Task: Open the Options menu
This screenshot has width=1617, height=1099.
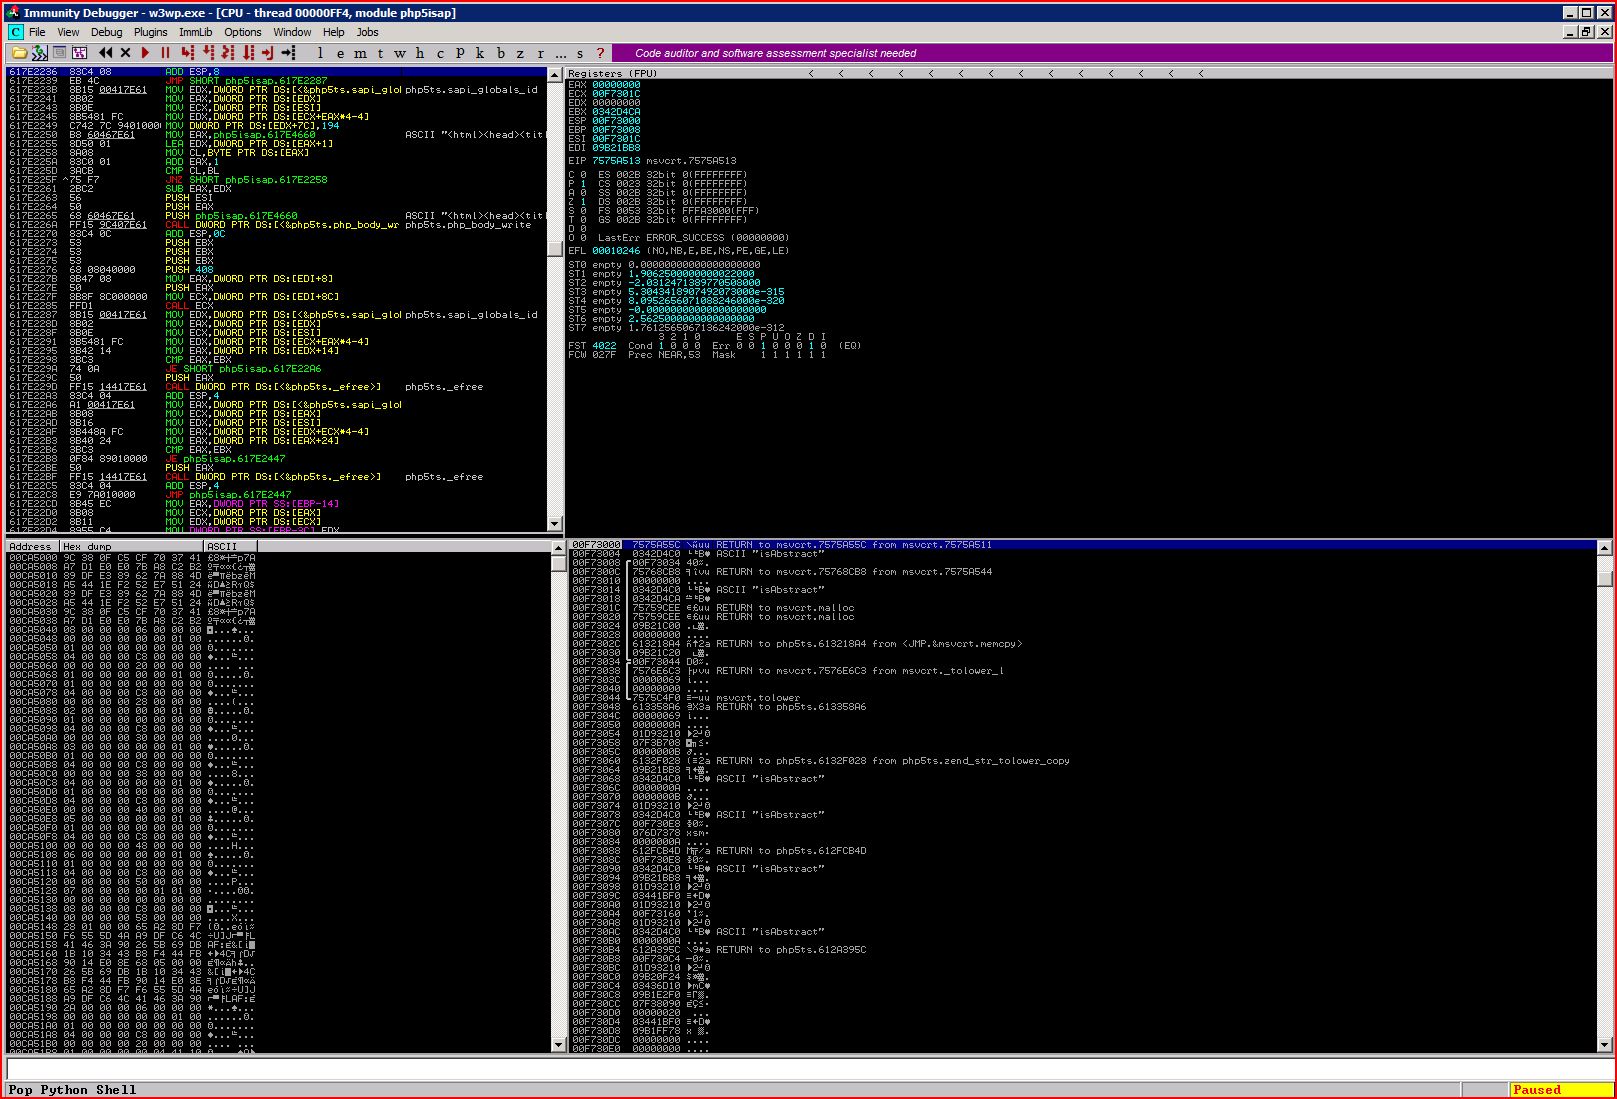Action: [x=242, y=32]
